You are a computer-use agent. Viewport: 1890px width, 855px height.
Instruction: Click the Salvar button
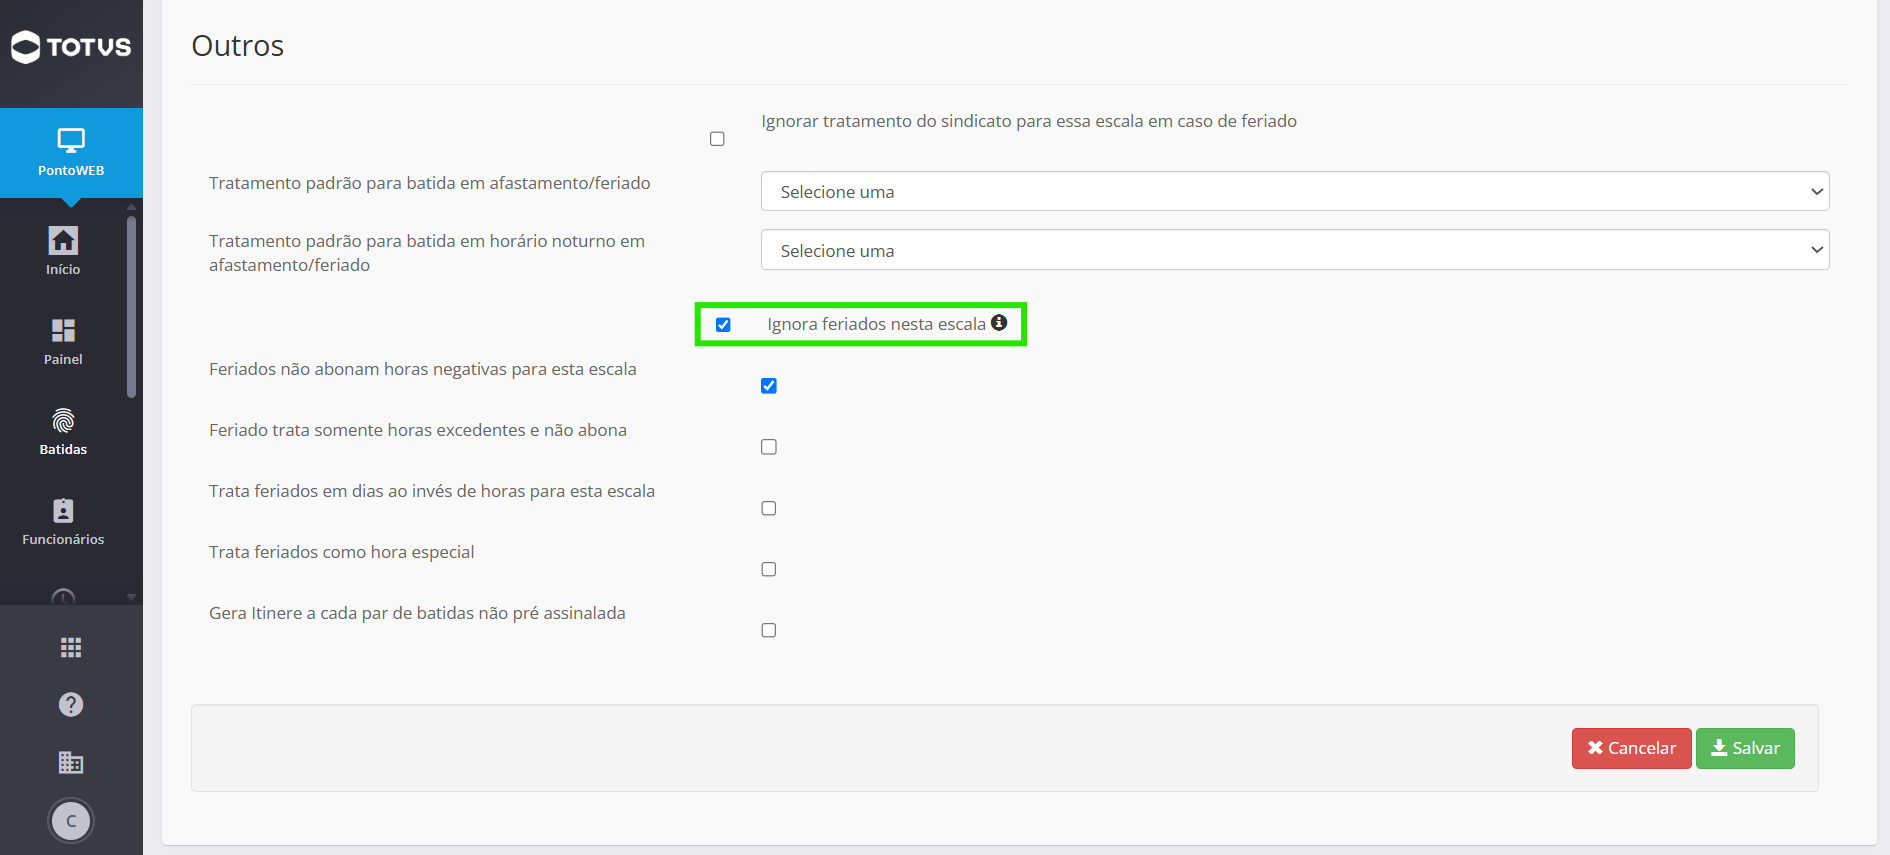click(1745, 748)
